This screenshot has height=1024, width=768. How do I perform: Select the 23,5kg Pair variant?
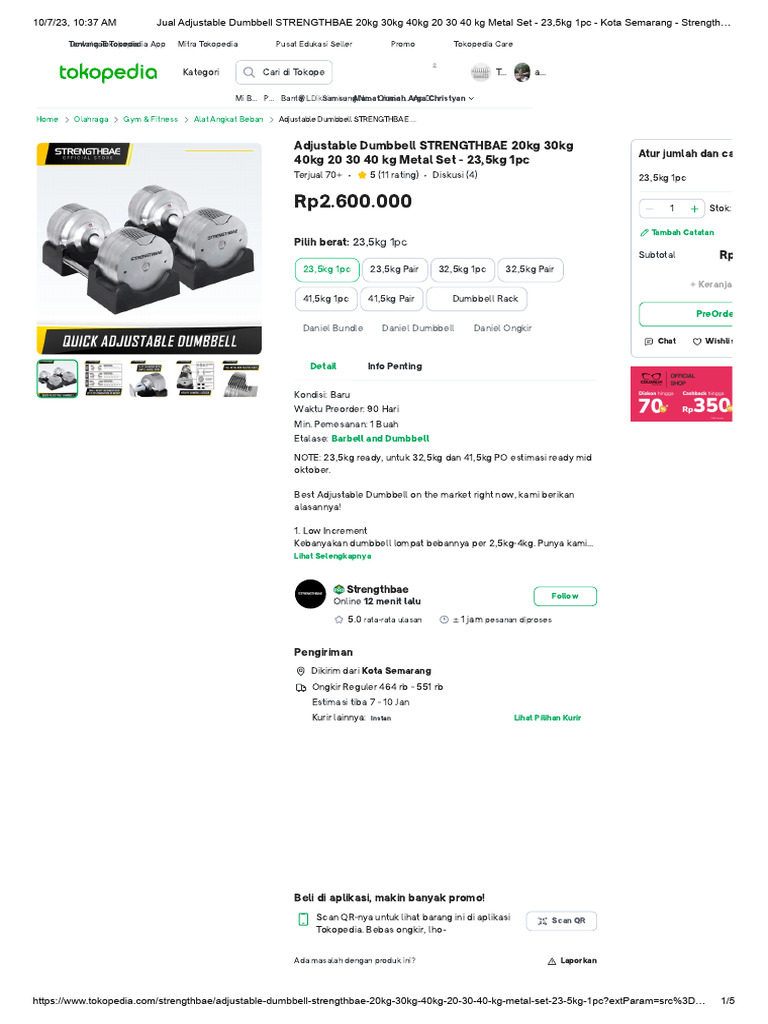coord(393,269)
